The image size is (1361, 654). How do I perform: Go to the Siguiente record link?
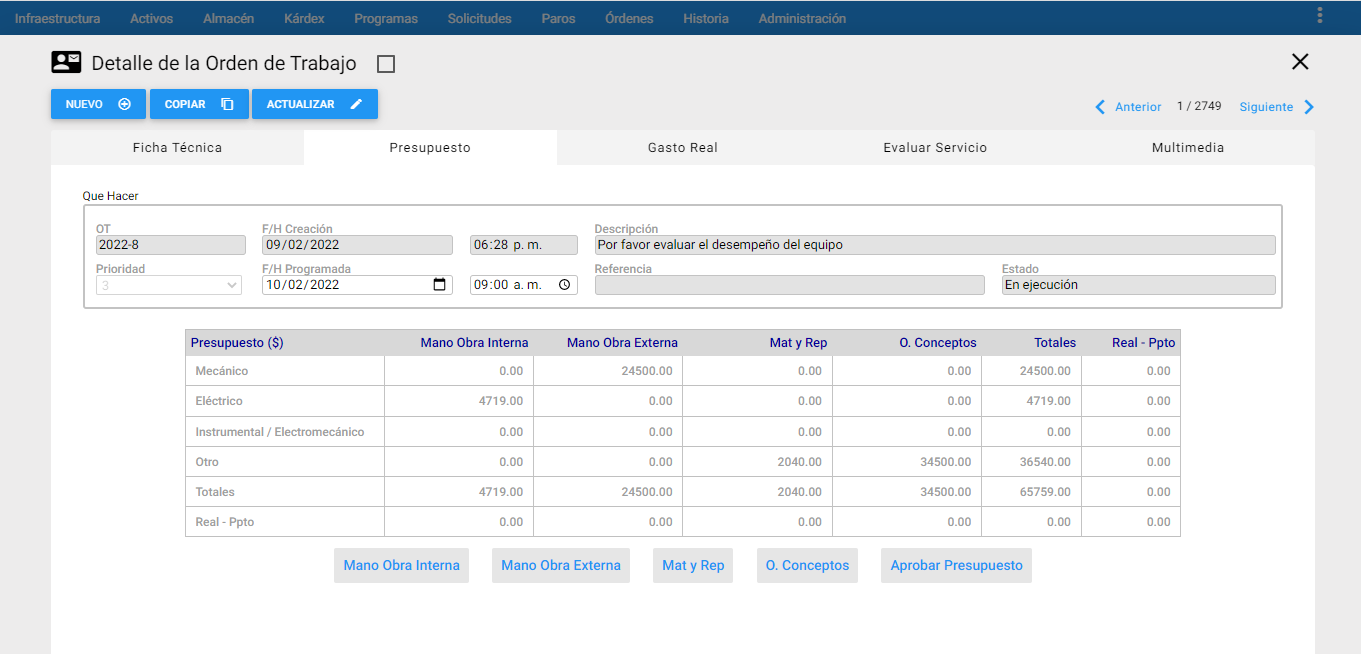1266,107
